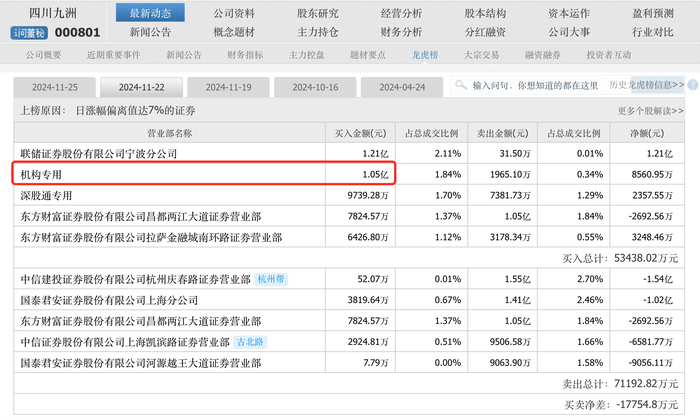The height and width of the screenshot is (420, 700).
Task: Select 东方财富证券拉萨金融城南环路证券营业部 row name
Action: point(151,237)
